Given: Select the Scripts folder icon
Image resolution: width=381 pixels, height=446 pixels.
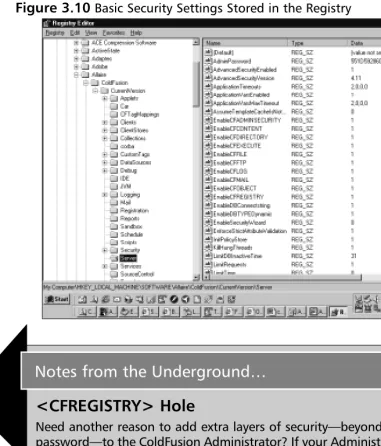Looking at the screenshot, I should (x=114, y=242).
